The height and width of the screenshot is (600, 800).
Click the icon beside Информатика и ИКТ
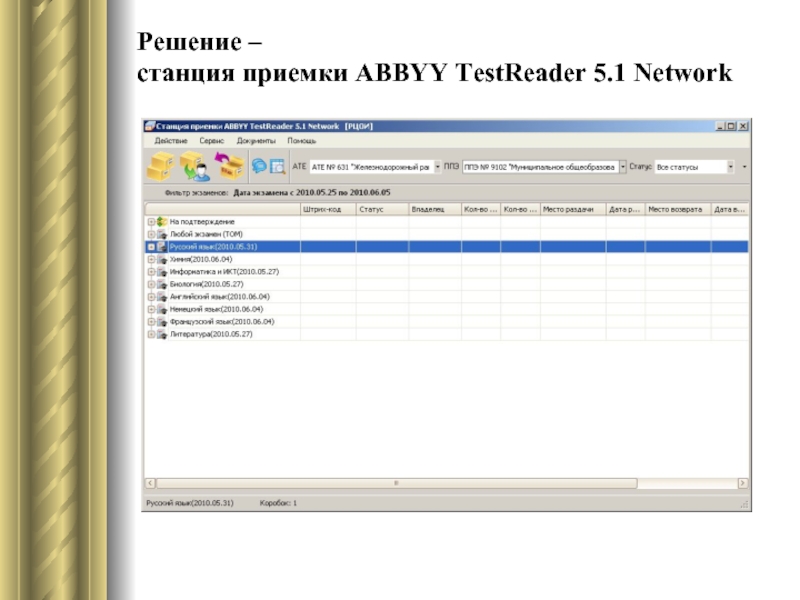[x=162, y=272]
